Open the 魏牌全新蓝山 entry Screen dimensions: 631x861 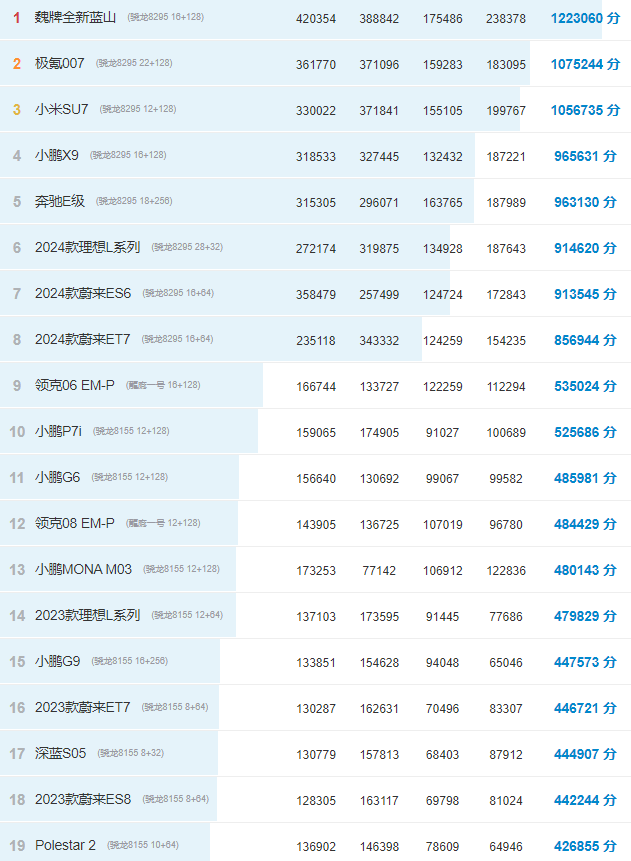point(75,18)
